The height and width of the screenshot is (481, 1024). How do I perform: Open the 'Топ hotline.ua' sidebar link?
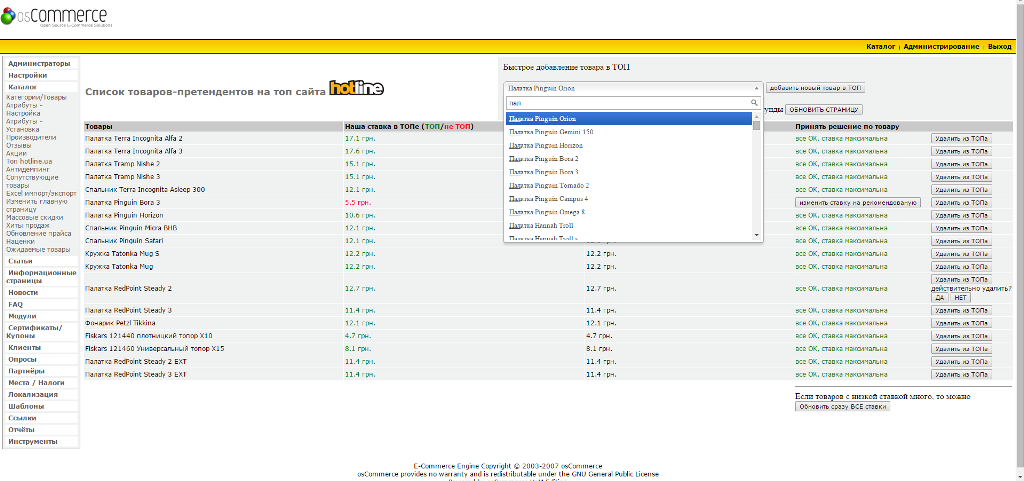(x=29, y=161)
